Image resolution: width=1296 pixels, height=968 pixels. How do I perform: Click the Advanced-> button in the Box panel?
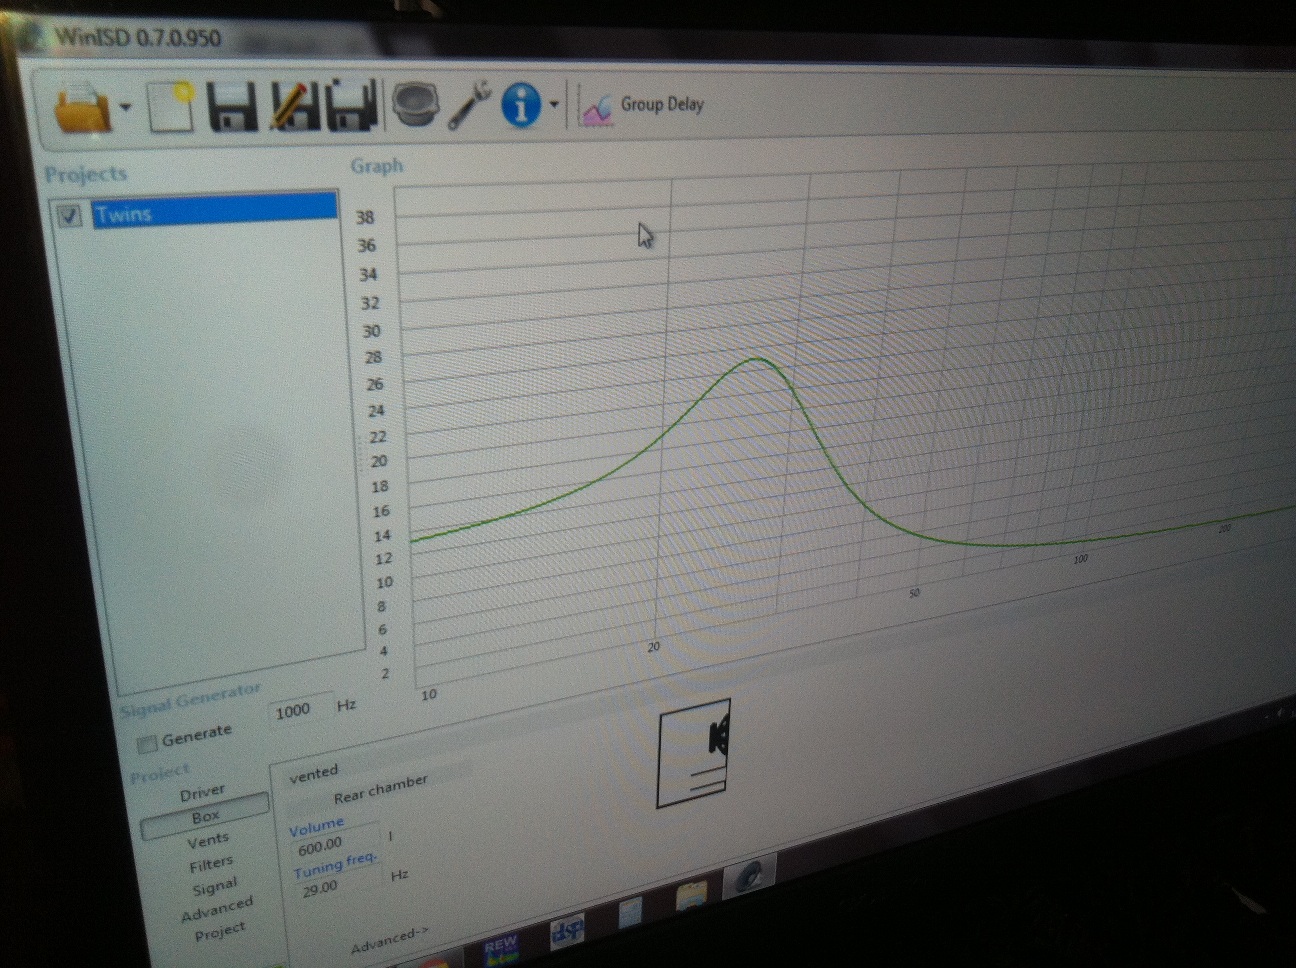point(389,939)
